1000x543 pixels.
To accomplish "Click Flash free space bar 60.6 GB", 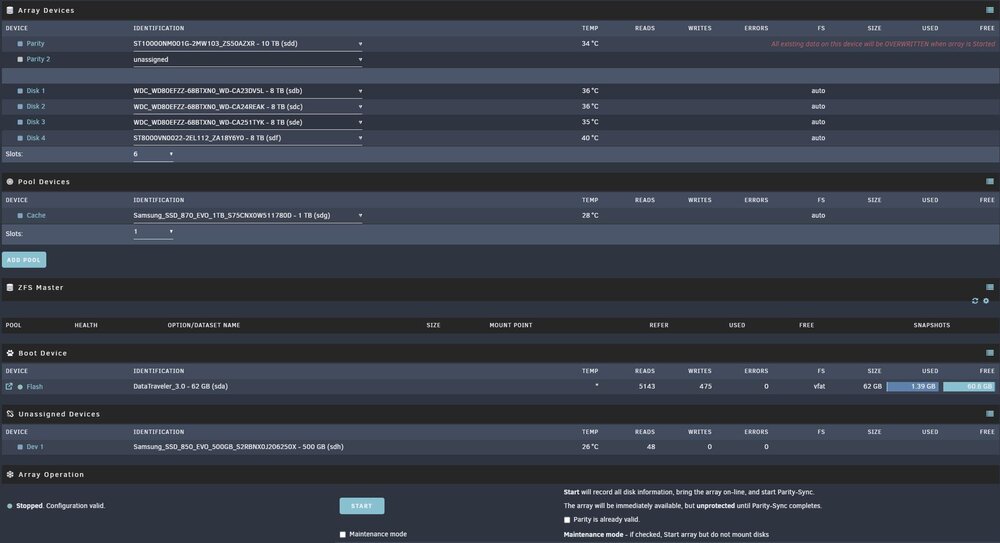I will point(969,387).
